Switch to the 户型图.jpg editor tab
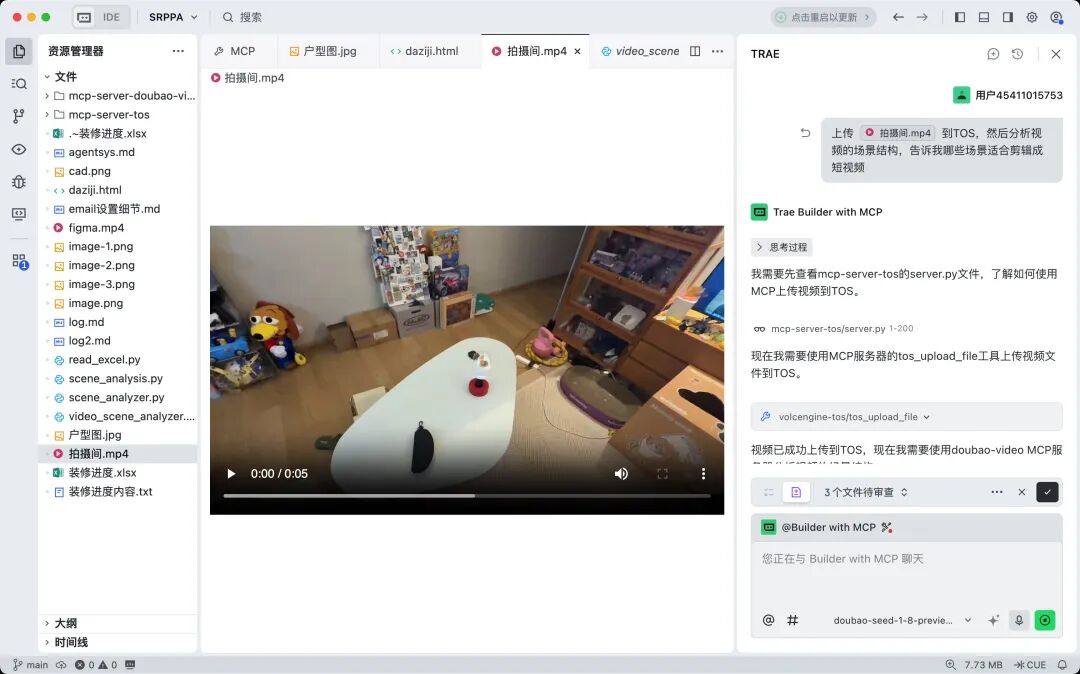This screenshot has height=674, width=1080. [x=323, y=51]
